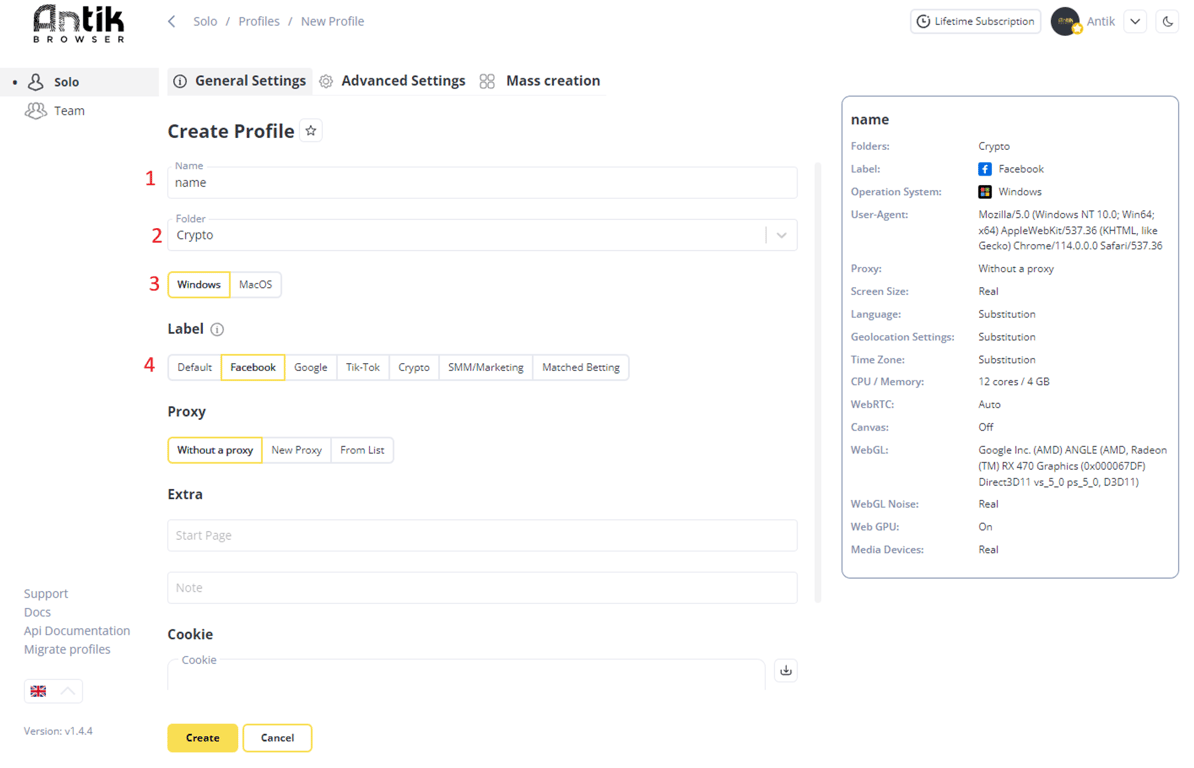Open the Api Documentation link
The height and width of the screenshot is (768, 1194).
click(77, 631)
